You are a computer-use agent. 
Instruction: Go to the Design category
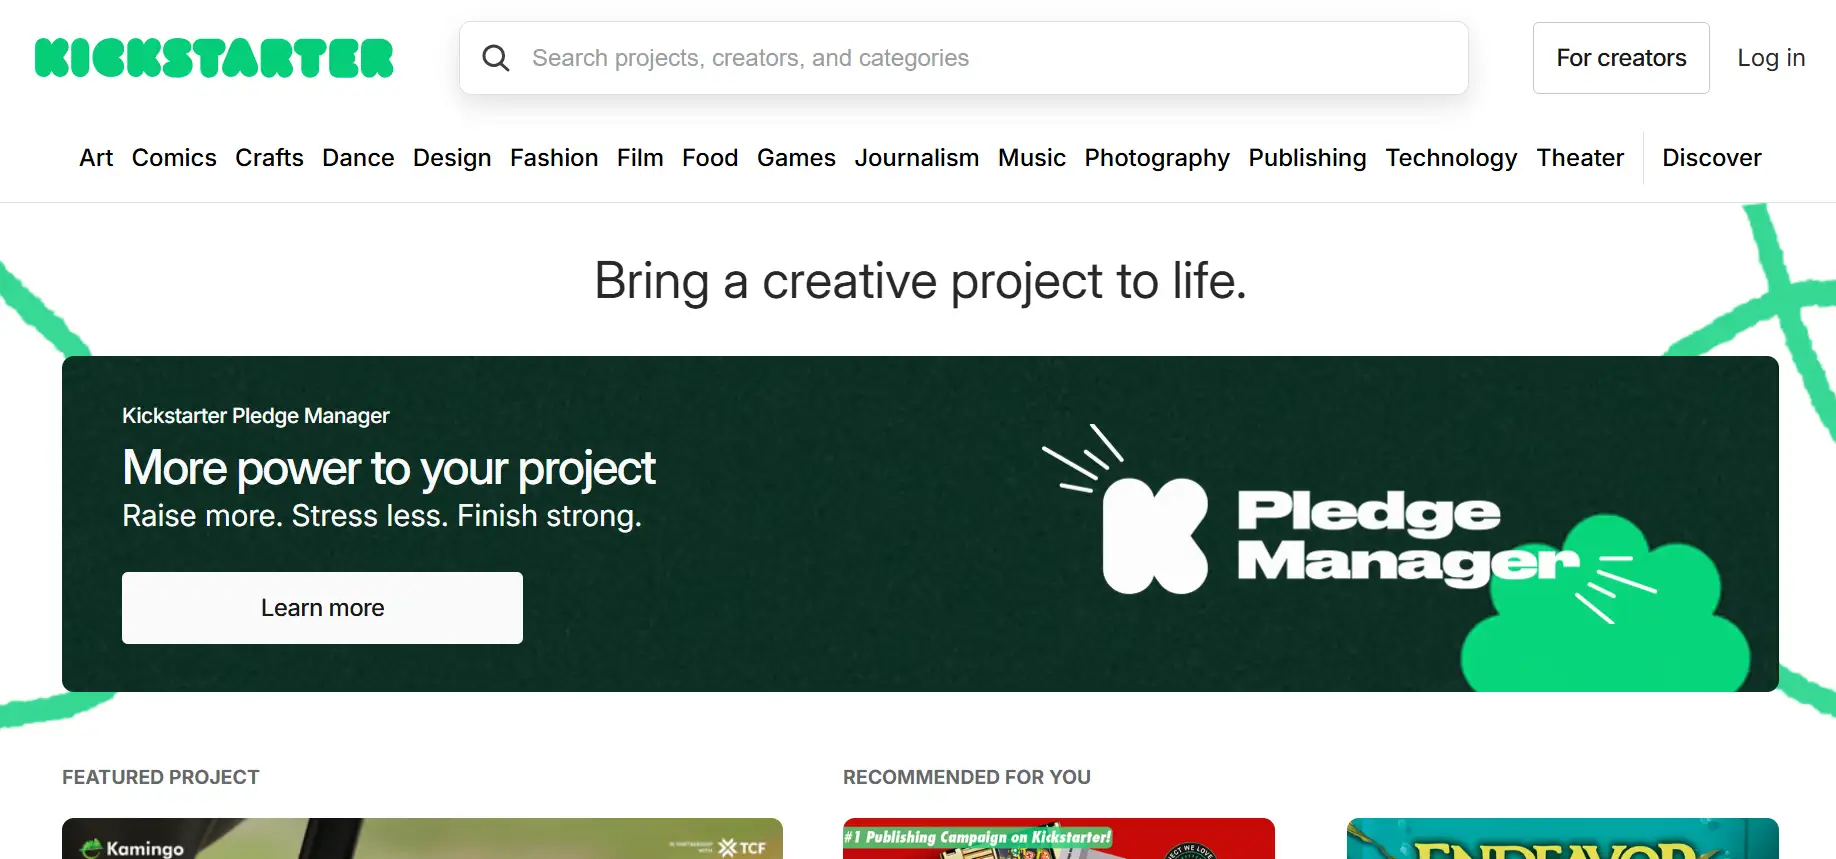pyautogui.click(x=452, y=158)
